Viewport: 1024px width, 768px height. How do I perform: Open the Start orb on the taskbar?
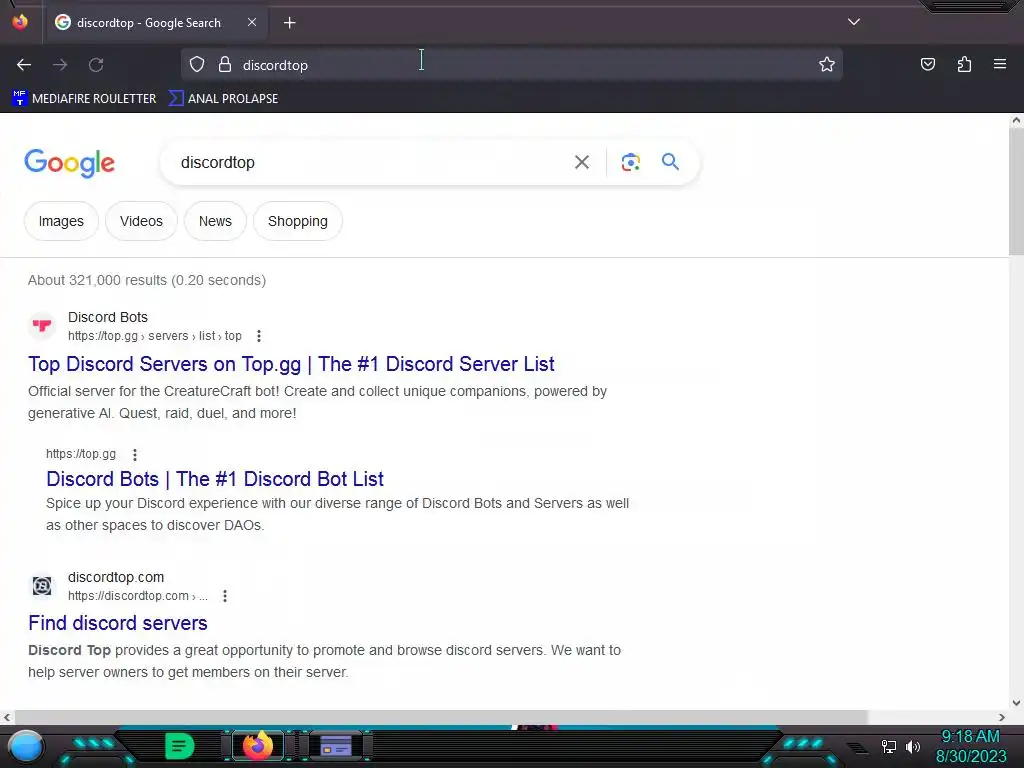25,746
